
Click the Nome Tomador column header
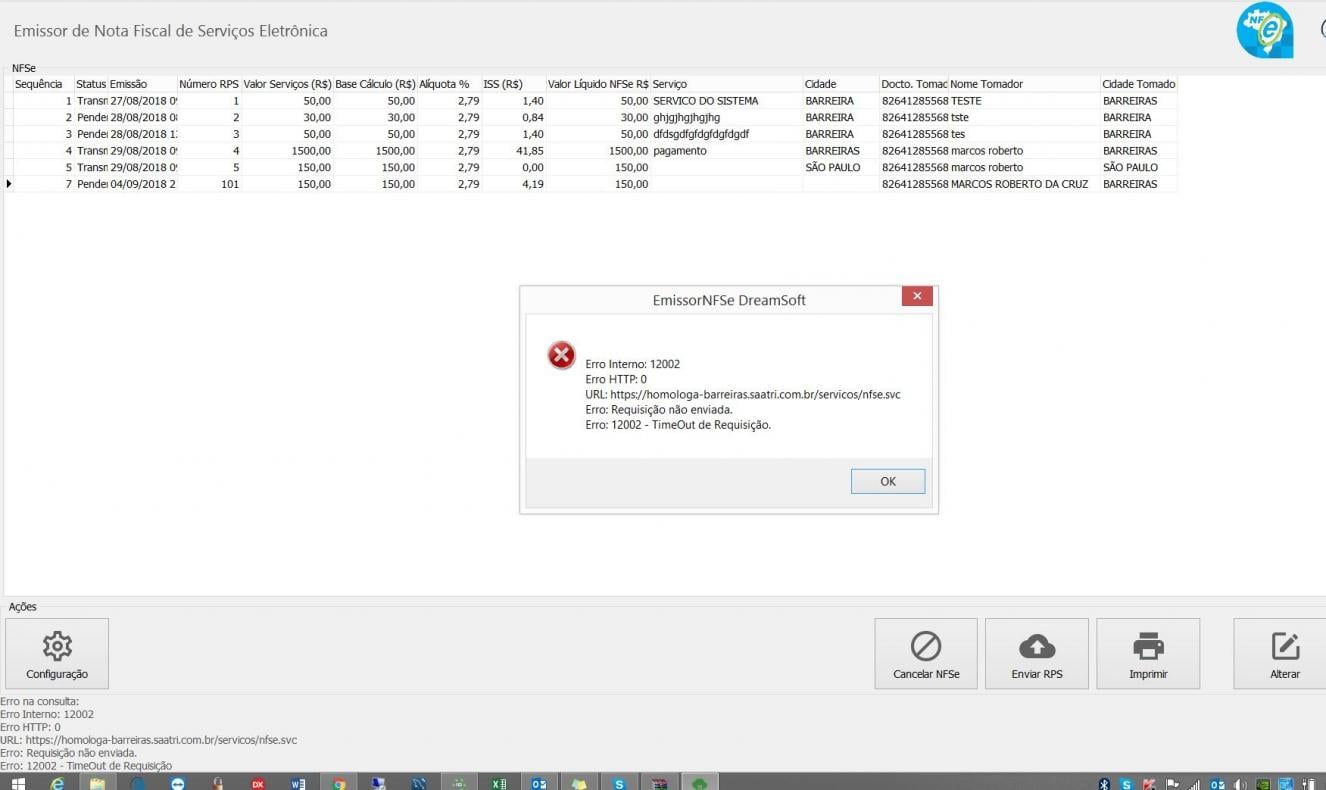click(x=1023, y=84)
